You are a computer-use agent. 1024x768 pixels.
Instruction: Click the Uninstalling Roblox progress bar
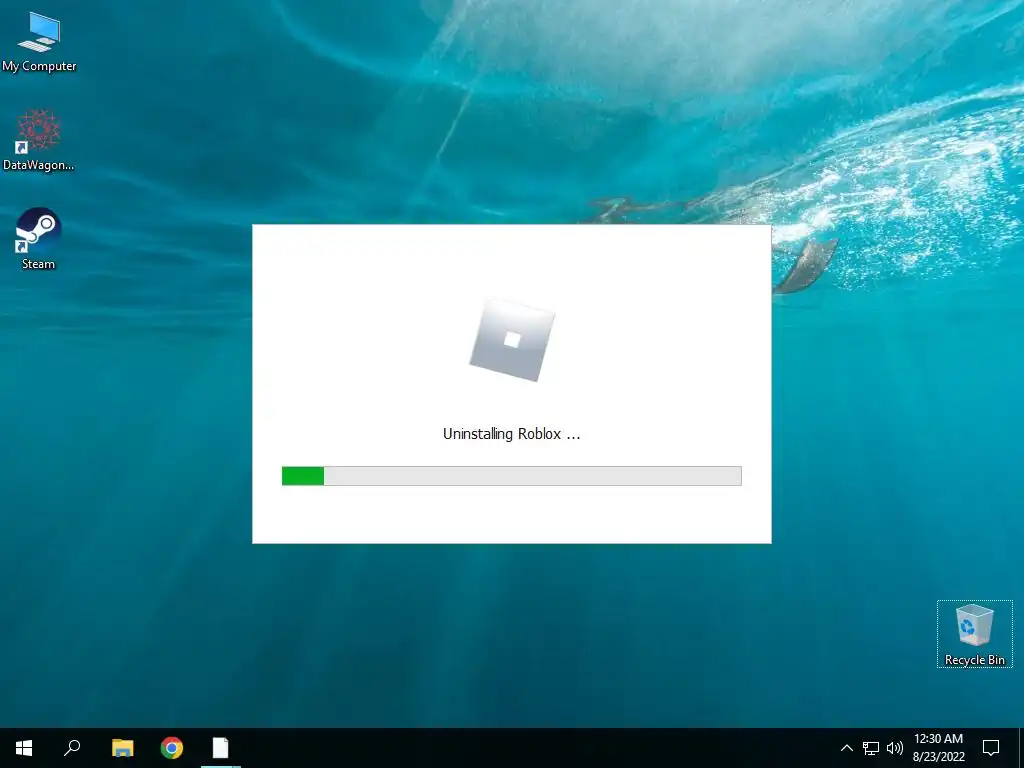(511, 475)
